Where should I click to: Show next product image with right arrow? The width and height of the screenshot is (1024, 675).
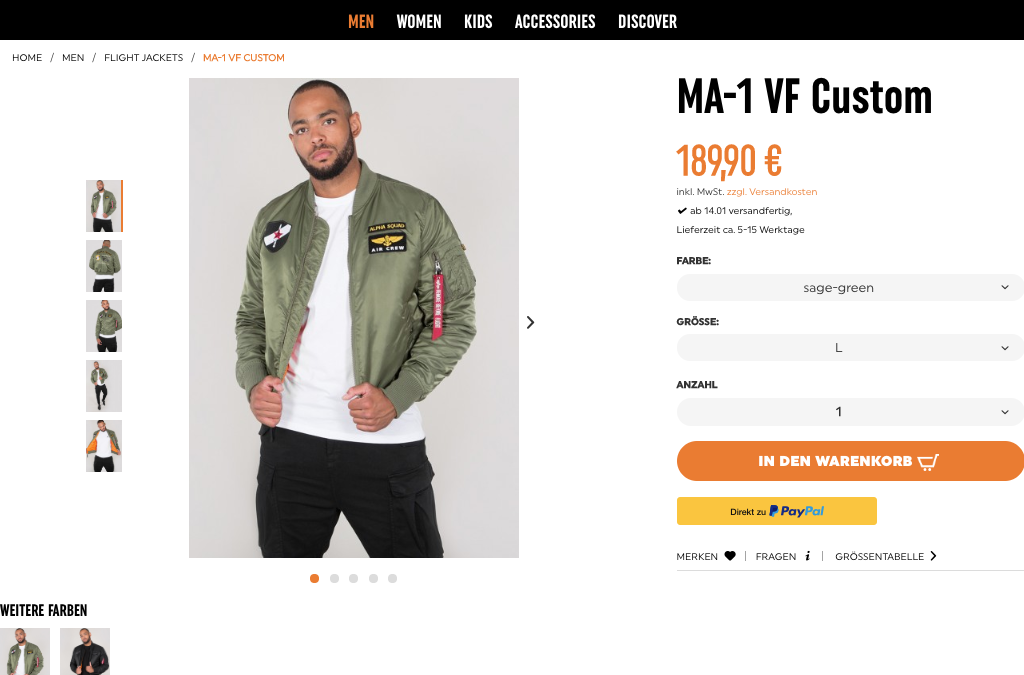click(x=530, y=322)
